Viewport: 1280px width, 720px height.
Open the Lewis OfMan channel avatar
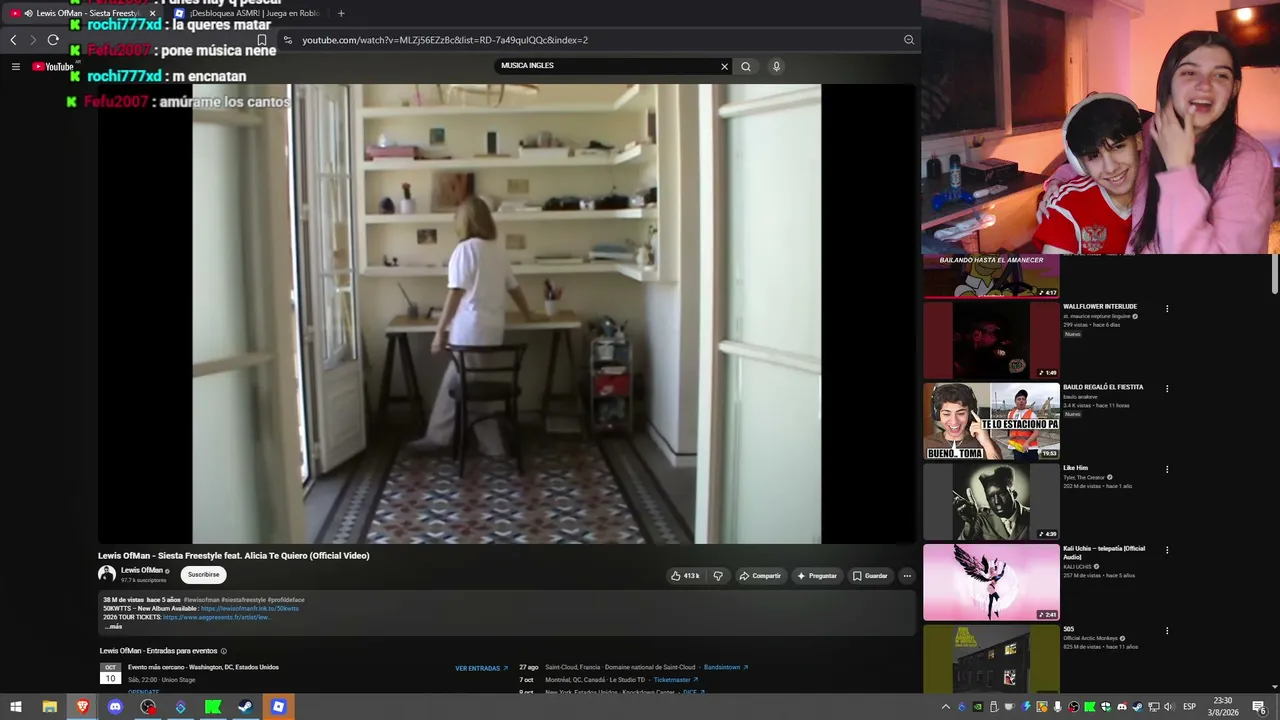(x=107, y=574)
